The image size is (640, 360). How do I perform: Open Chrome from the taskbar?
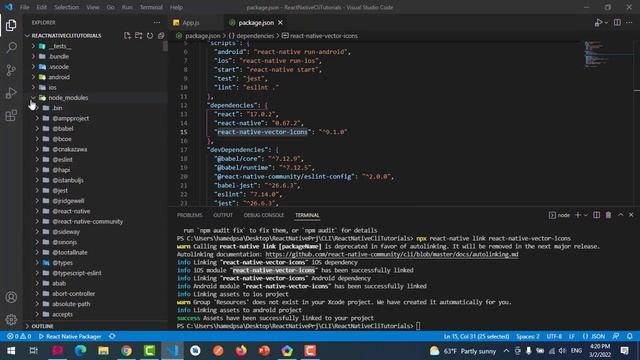(127, 351)
